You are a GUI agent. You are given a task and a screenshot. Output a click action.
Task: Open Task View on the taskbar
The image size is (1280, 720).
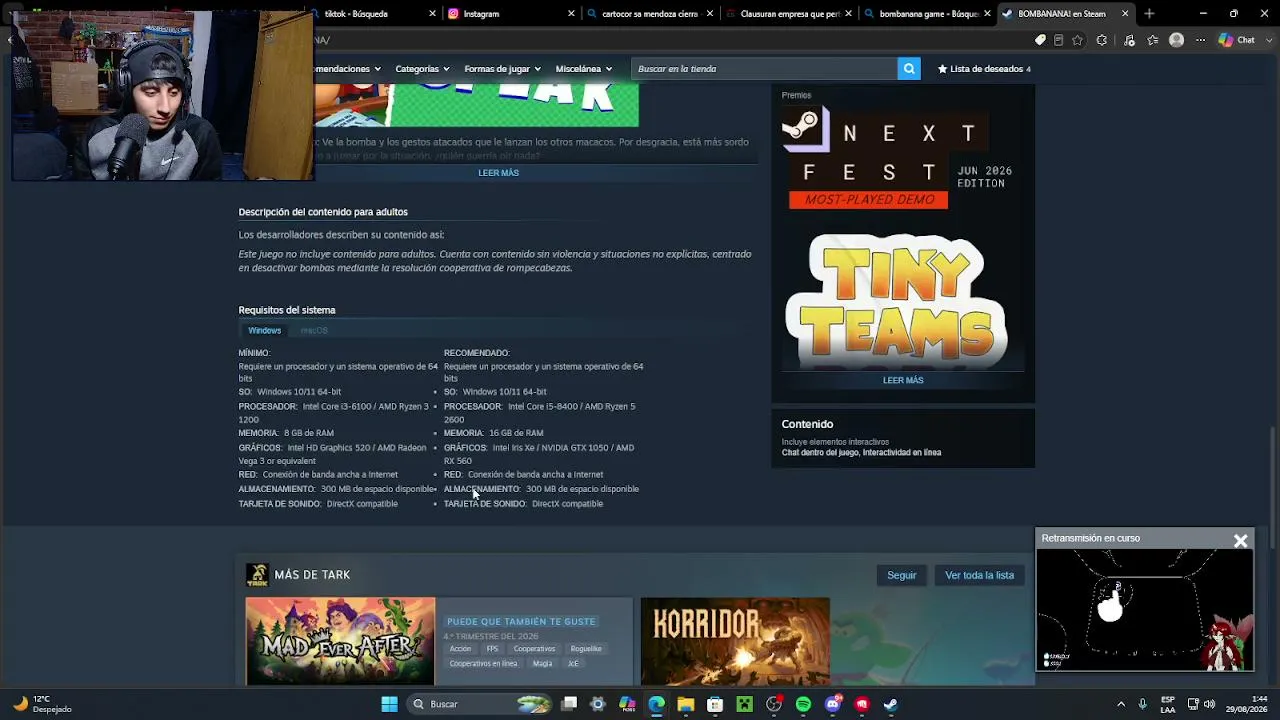[569, 704]
